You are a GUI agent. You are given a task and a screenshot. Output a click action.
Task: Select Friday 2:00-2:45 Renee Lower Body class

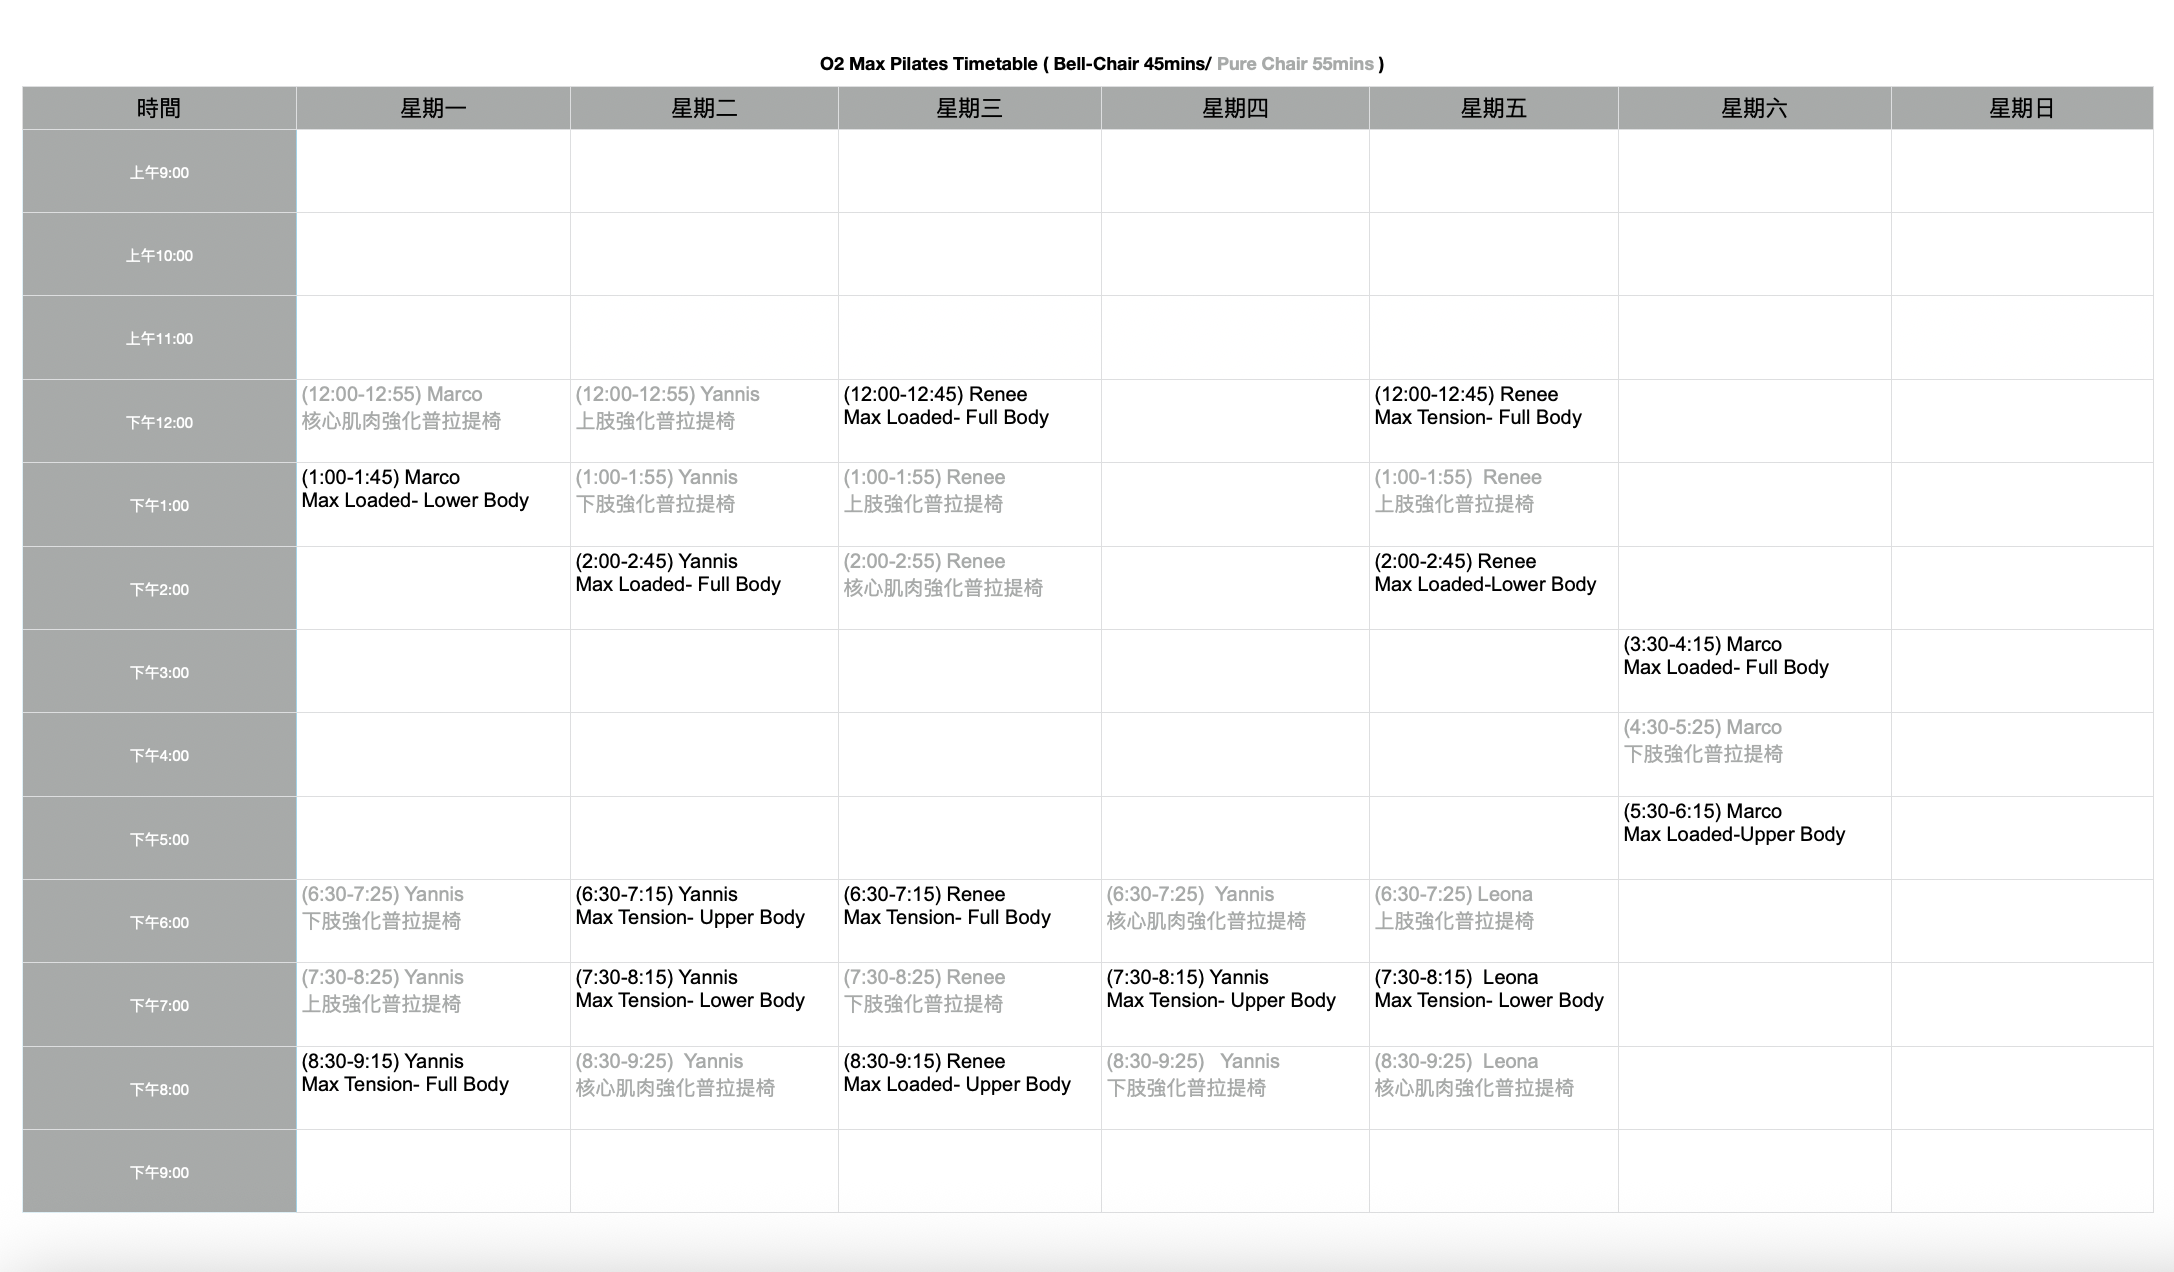1493,588
